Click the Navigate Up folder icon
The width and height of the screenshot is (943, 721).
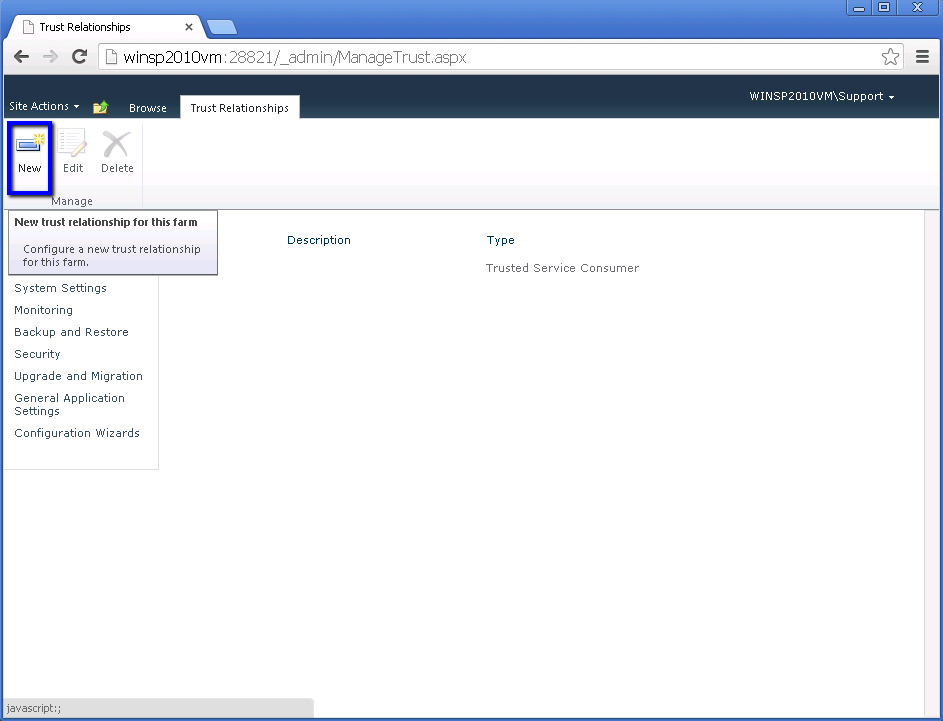coord(100,107)
